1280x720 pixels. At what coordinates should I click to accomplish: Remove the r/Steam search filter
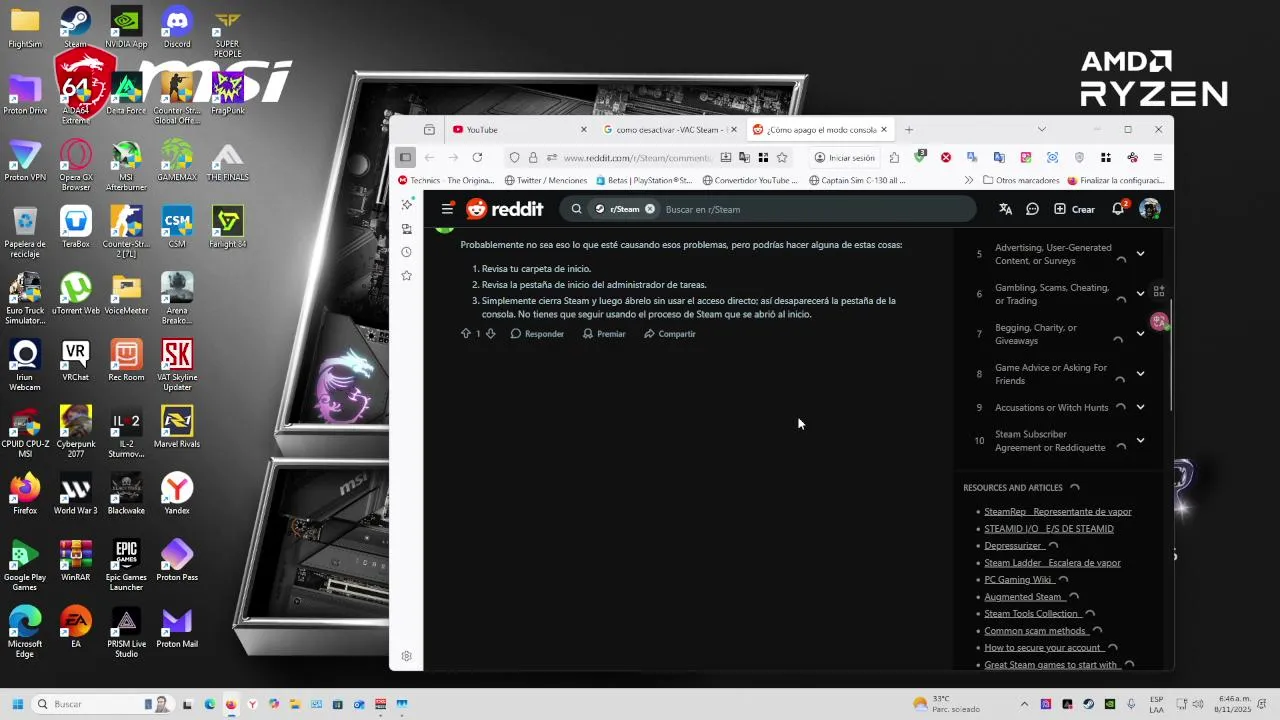click(650, 209)
